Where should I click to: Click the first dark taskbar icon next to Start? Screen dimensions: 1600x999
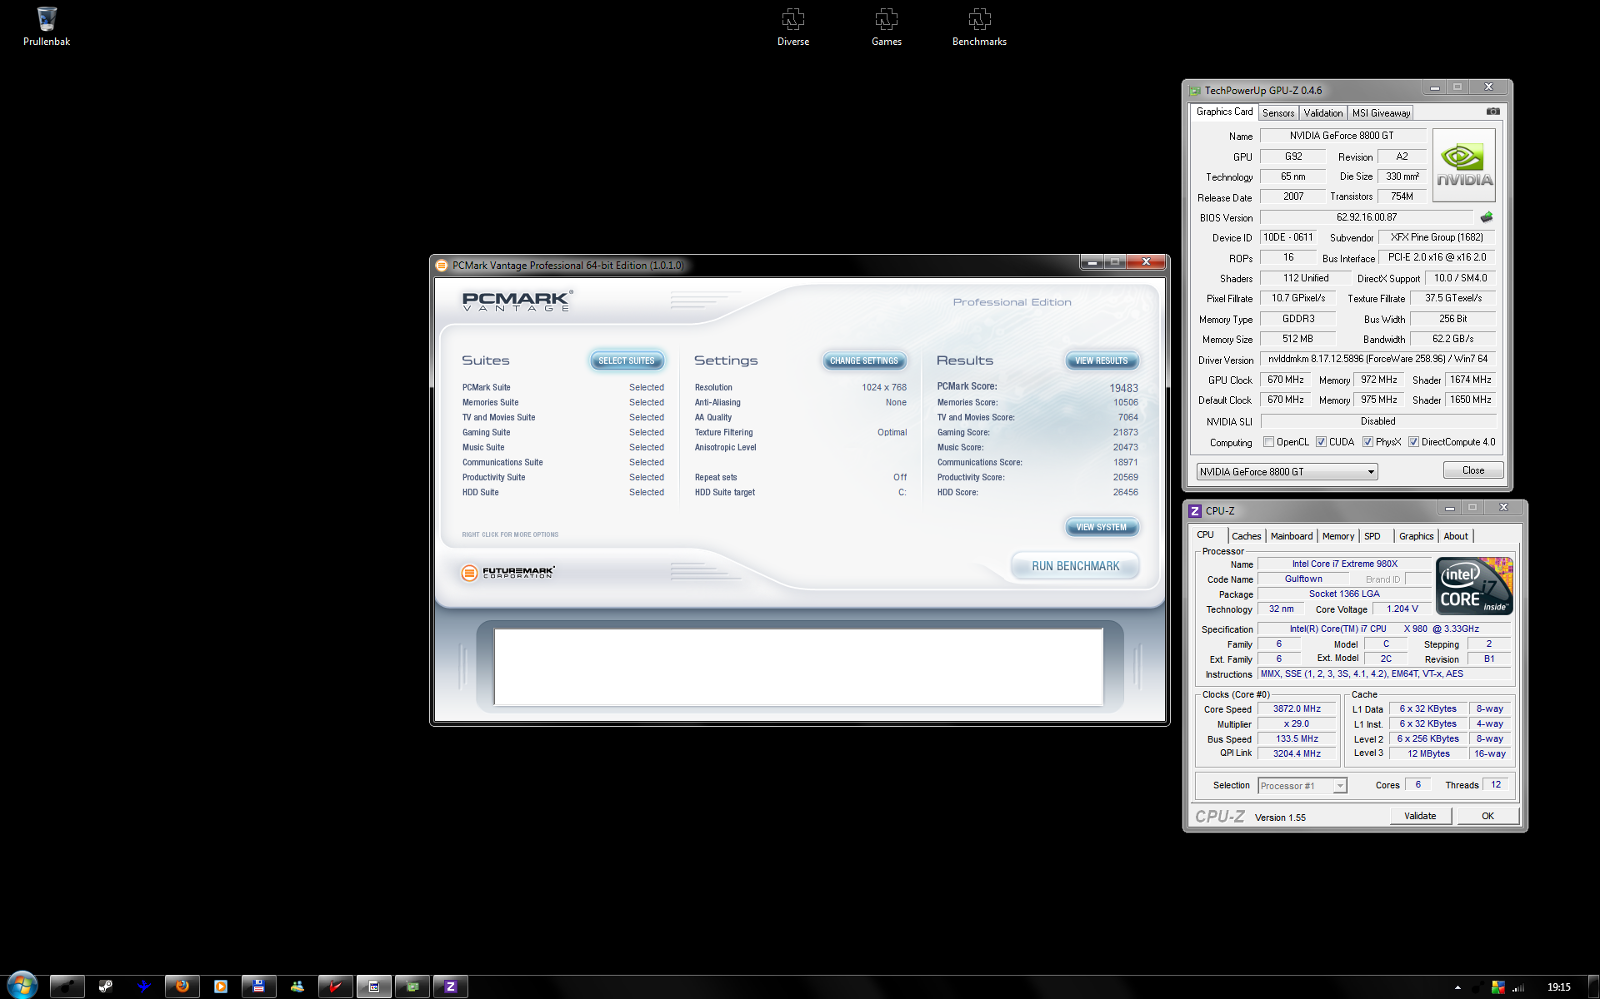[x=67, y=986]
